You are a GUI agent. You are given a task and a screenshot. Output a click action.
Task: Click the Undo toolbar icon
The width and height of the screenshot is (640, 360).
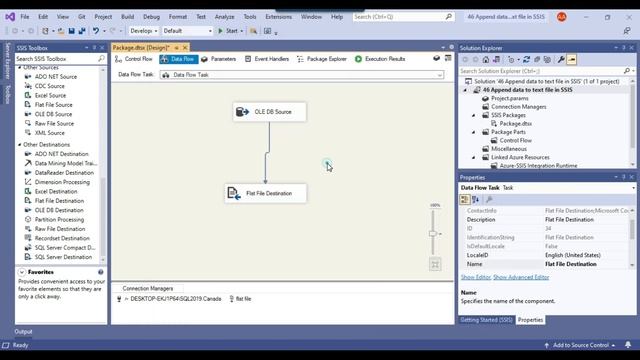(x=96, y=31)
